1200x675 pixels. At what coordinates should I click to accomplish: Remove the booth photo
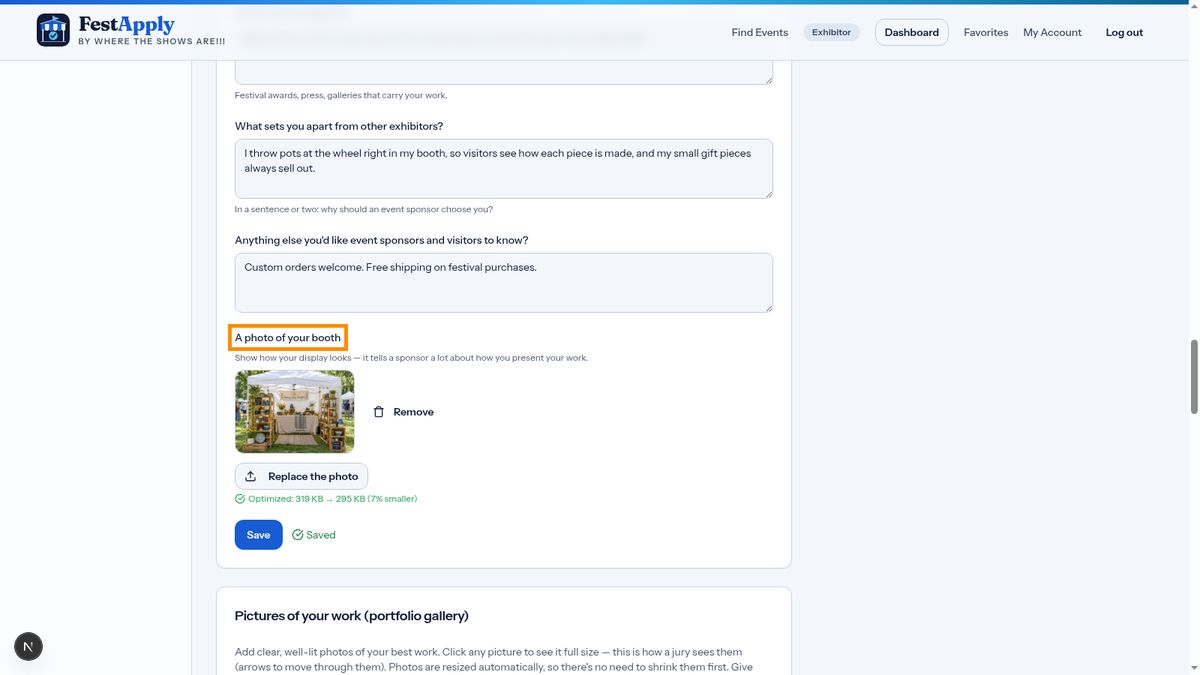click(403, 412)
